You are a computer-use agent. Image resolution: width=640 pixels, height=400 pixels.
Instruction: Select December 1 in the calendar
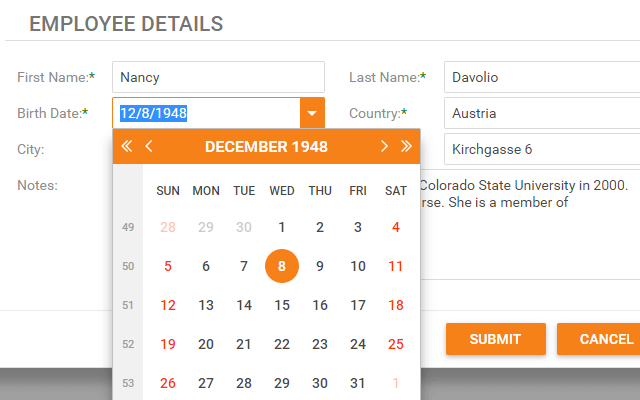(x=282, y=227)
